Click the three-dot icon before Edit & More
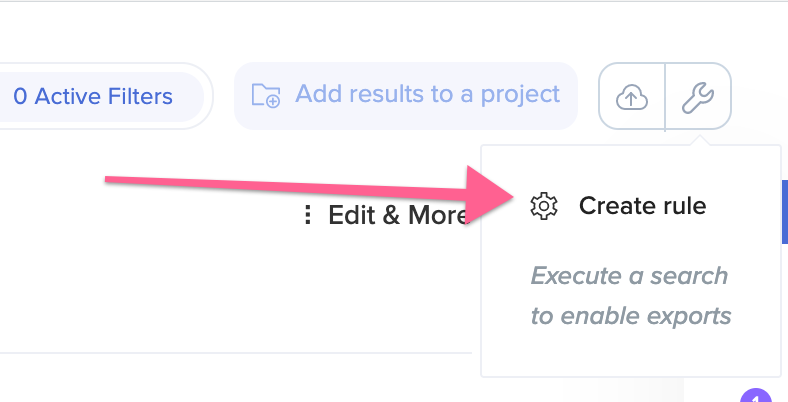Viewport: 788px width, 402px height. pyautogui.click(x=308, y=215)
